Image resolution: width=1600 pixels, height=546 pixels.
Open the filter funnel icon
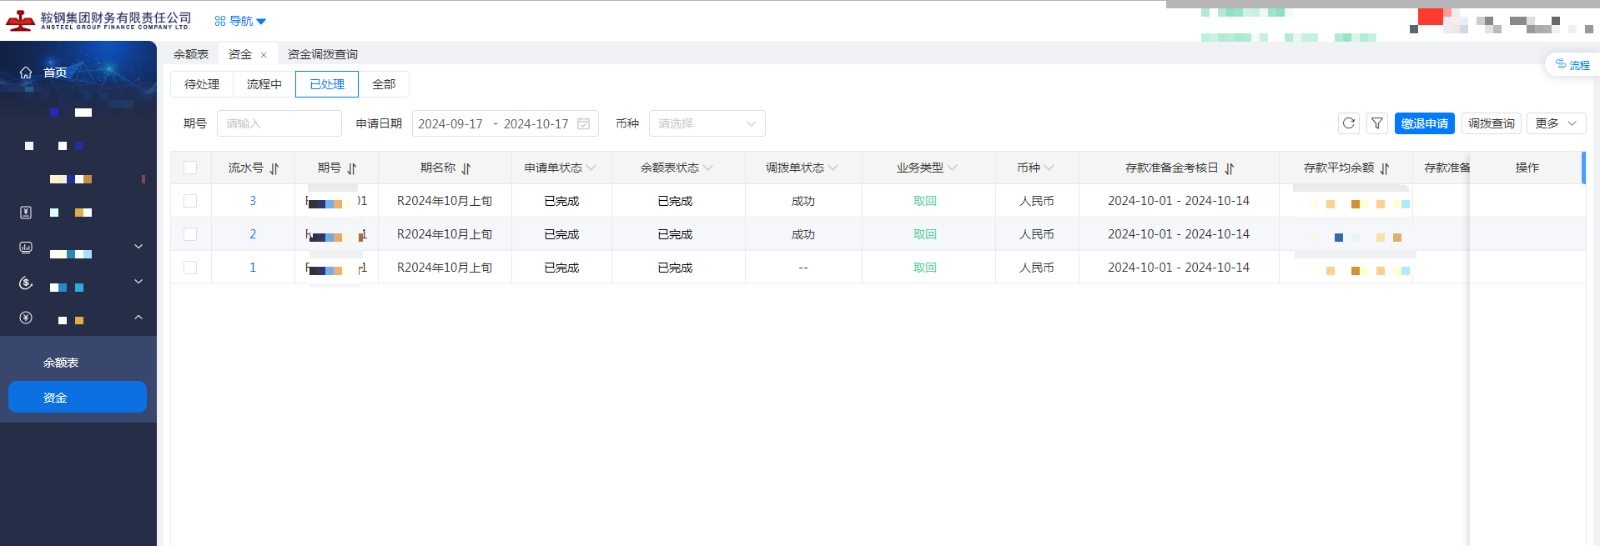click(x=1377, y=123)
